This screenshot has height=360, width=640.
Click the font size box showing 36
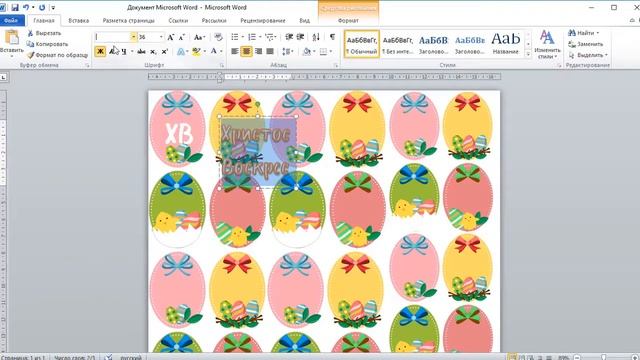pos(147,37)
